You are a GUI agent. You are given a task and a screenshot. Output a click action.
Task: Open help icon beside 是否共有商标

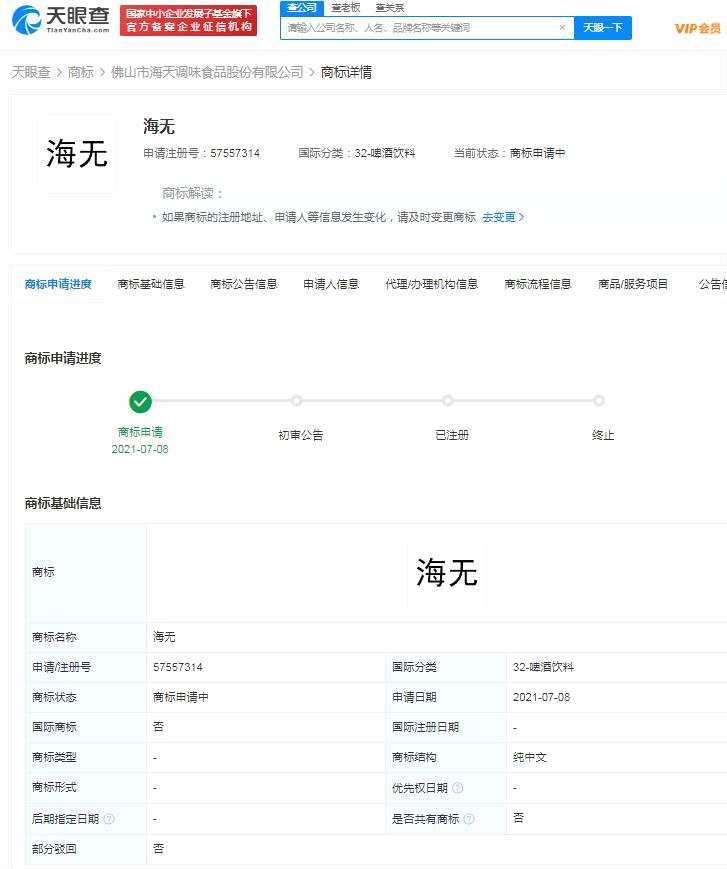point(469,819)
